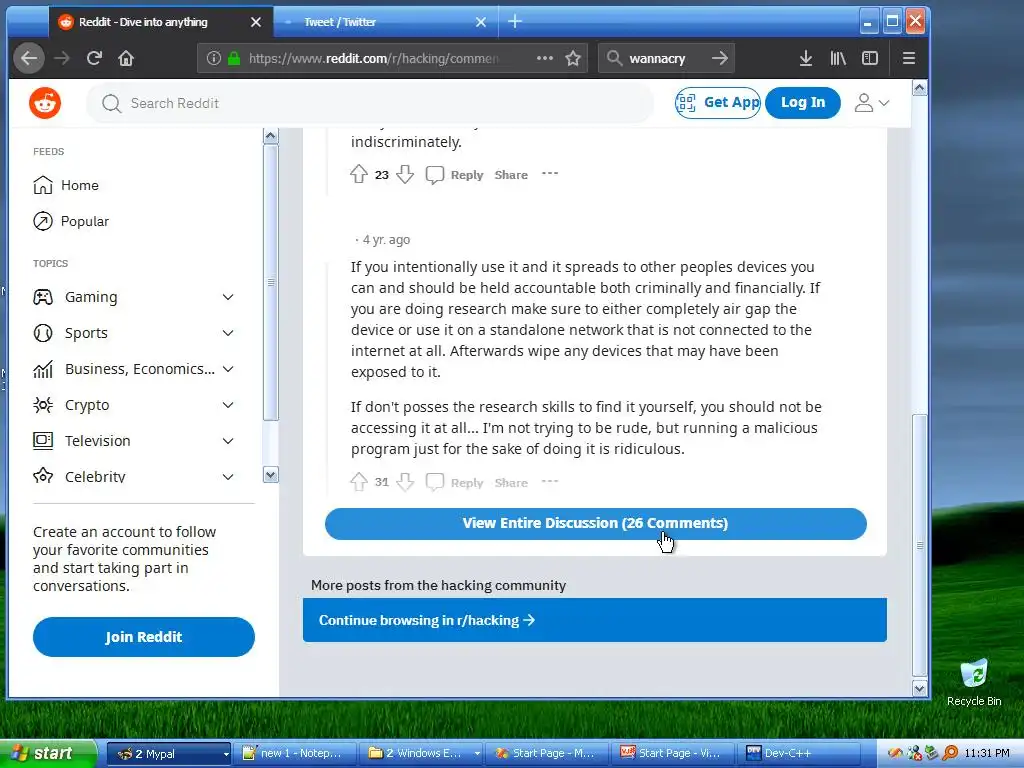This screenshot has height=768, width=1024.
Task: Go to Popular feed in sidebar
Action: tap(71, 221)
